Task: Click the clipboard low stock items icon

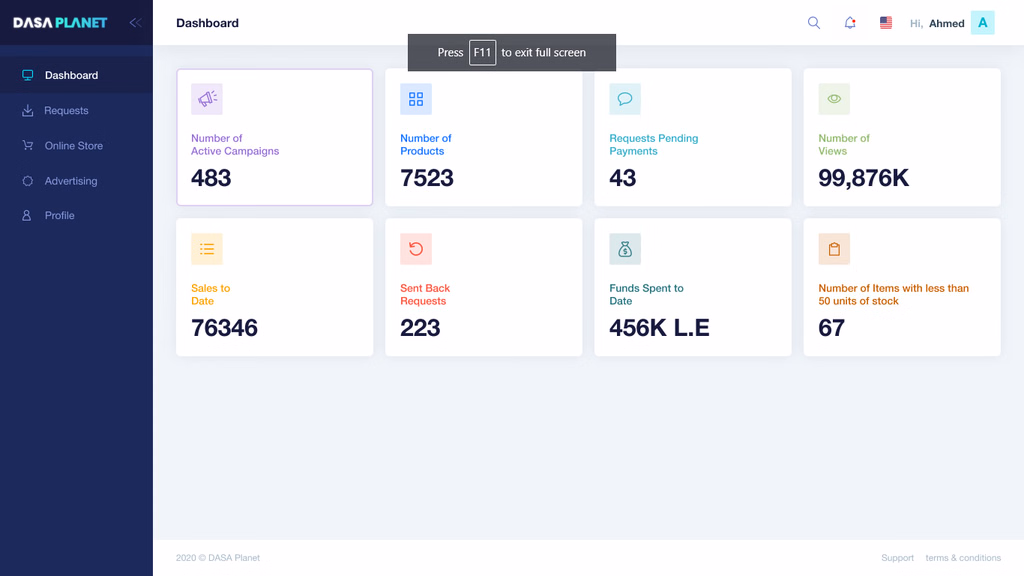Action: coord(834,249)
